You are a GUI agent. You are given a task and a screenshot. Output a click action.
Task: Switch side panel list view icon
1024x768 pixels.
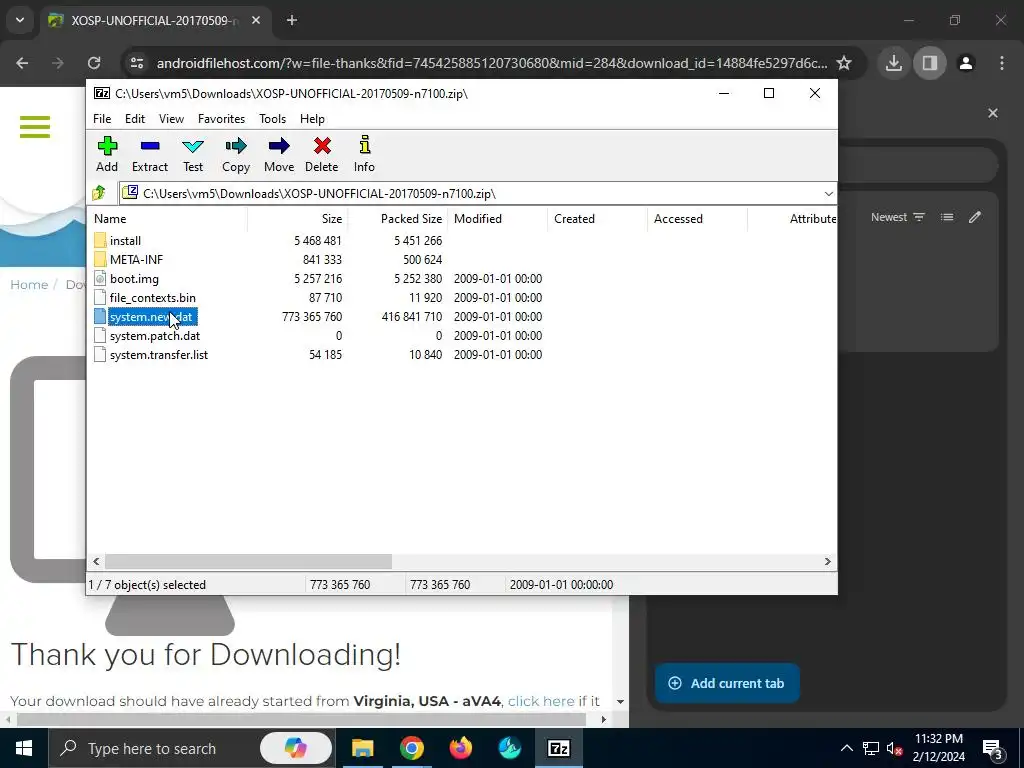click(x=947, y=217)
